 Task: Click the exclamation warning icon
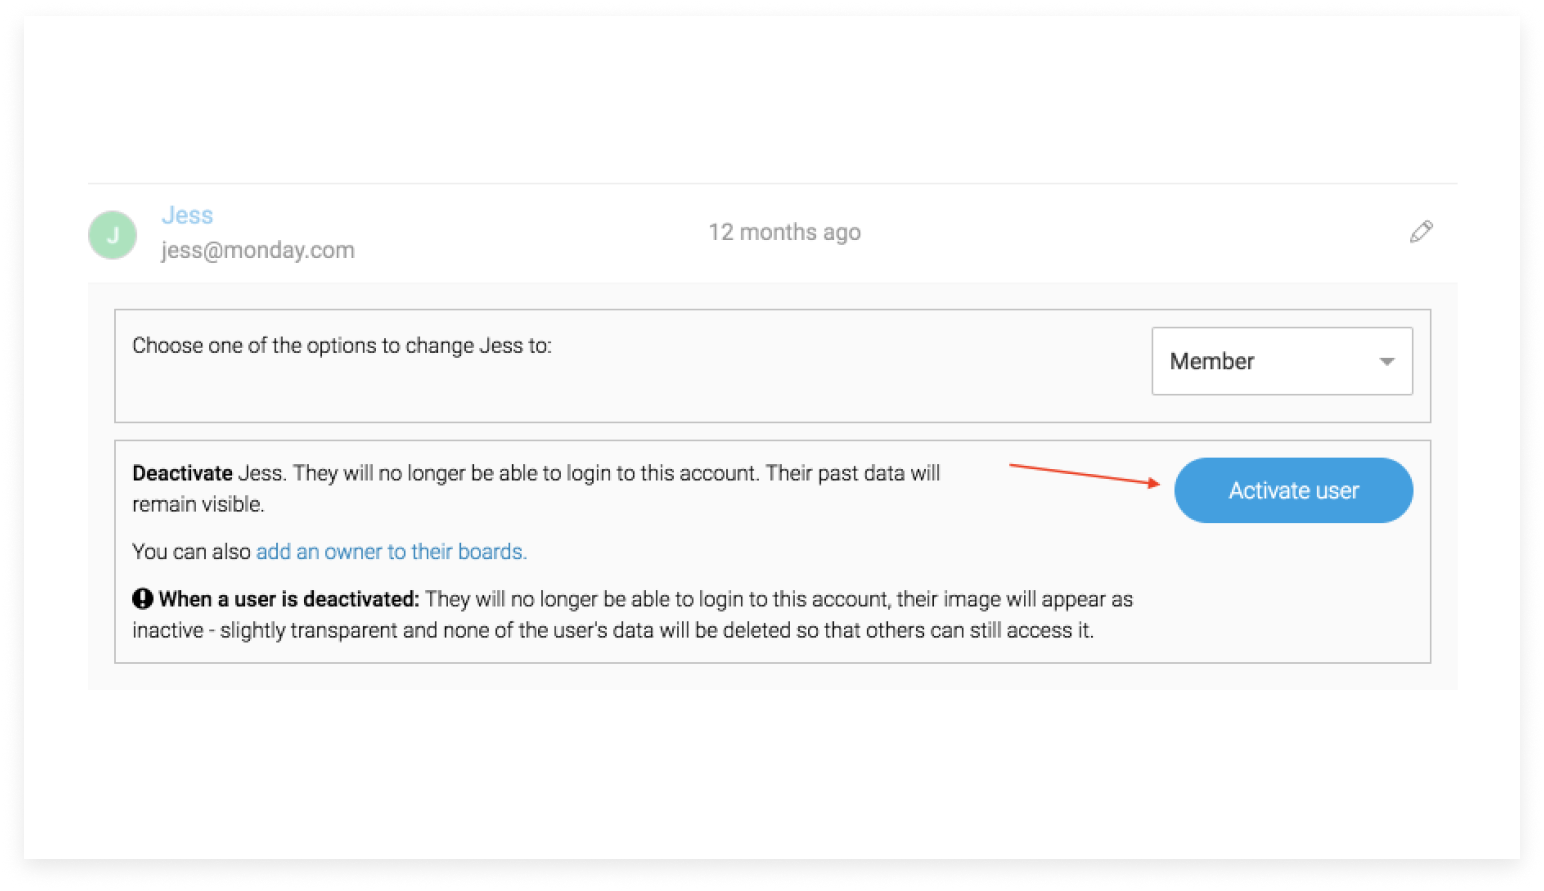tap(143, 599)
